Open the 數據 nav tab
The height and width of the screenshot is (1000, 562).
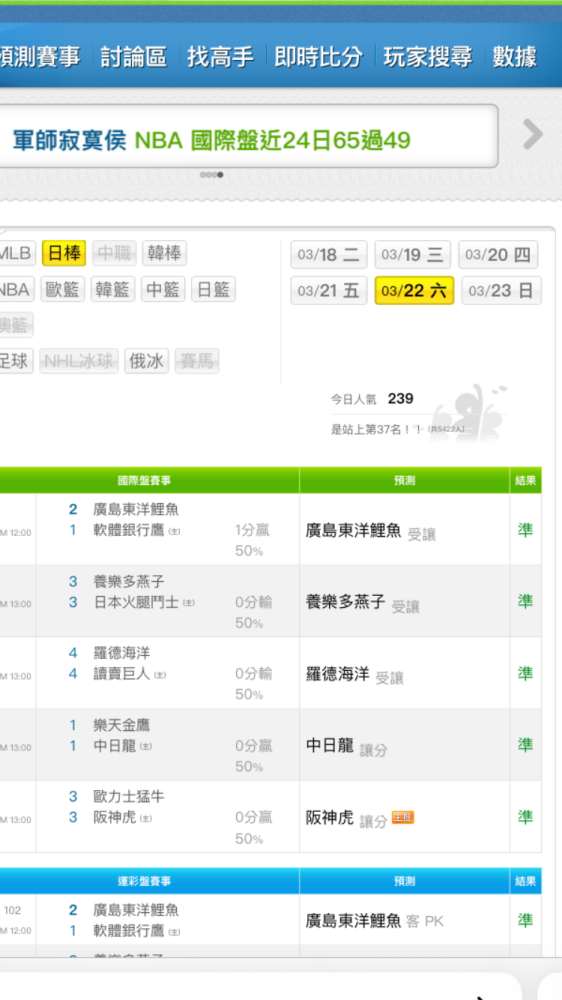[514, 57]
